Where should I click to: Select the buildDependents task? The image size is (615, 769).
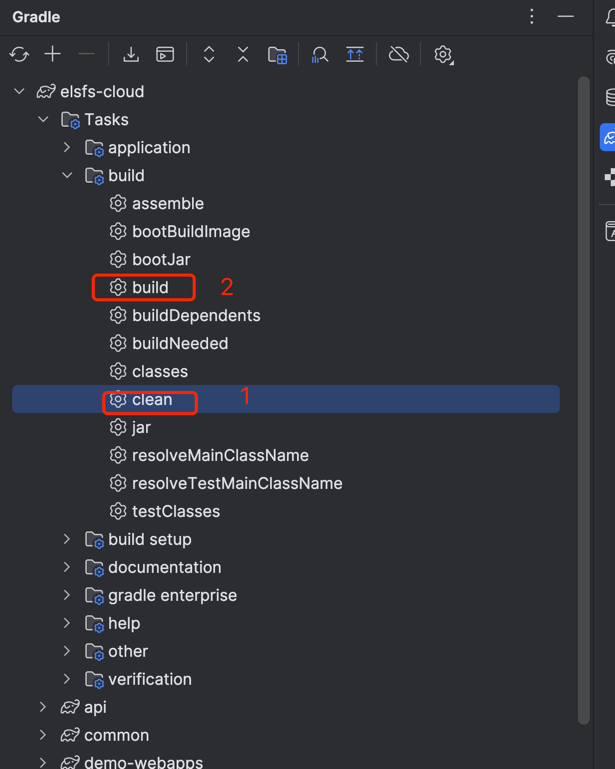(x=196, y=316)
